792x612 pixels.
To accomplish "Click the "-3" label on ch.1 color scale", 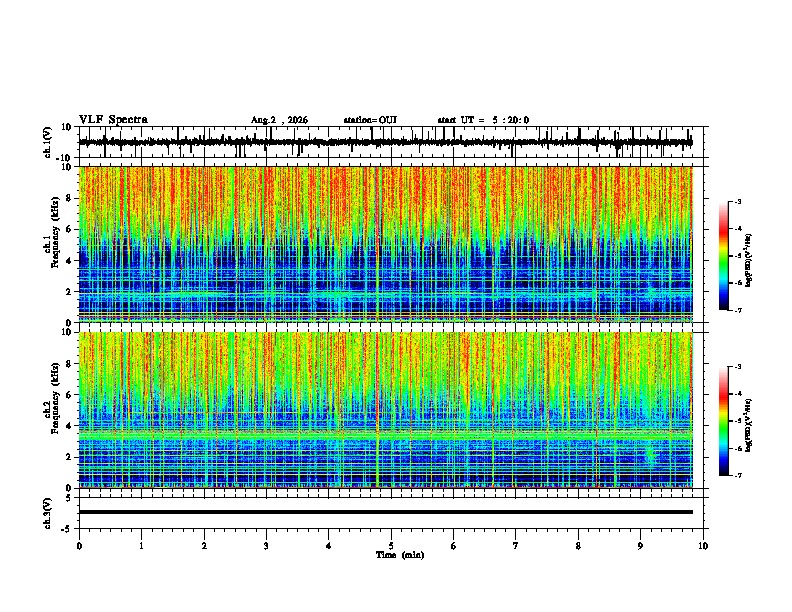I will point(737,201).
